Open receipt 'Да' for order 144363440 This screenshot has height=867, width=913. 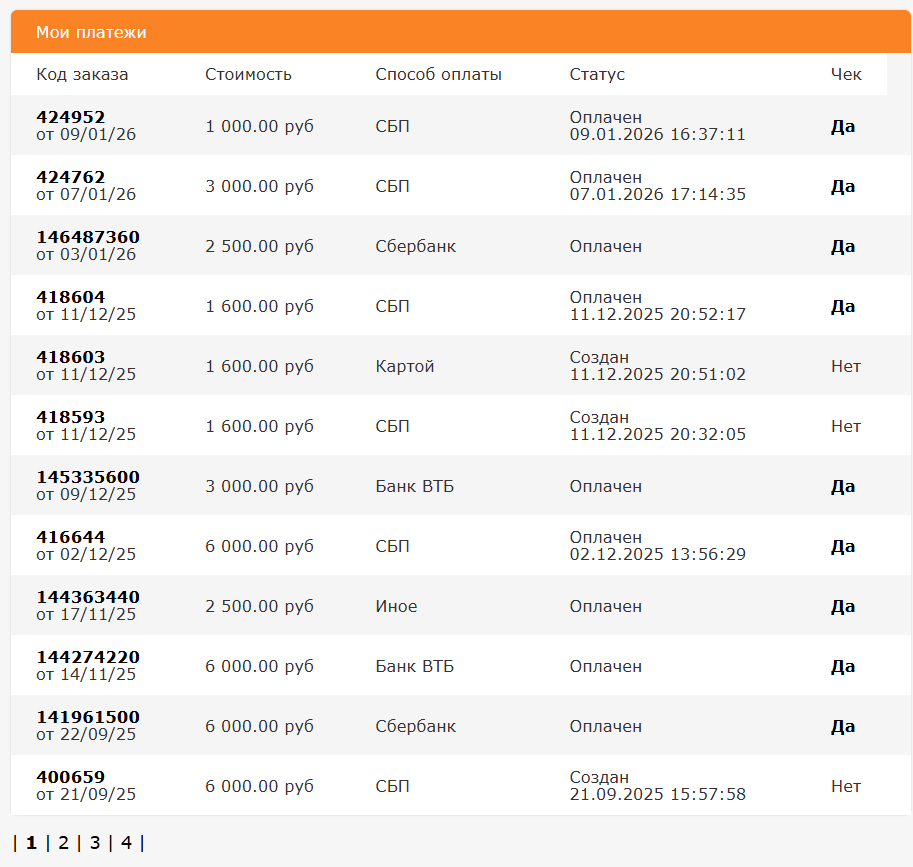[x=843, y=607]
